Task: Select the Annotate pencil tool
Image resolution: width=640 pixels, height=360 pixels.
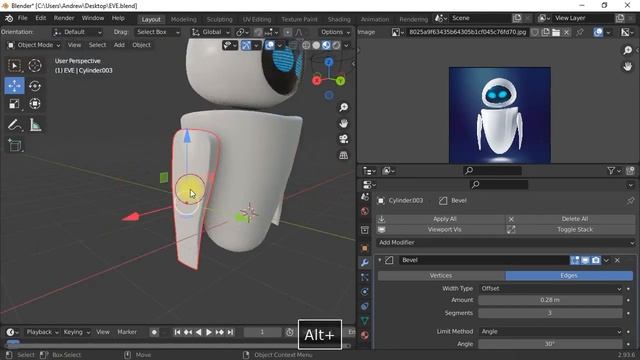Action: tap(14, 125)
